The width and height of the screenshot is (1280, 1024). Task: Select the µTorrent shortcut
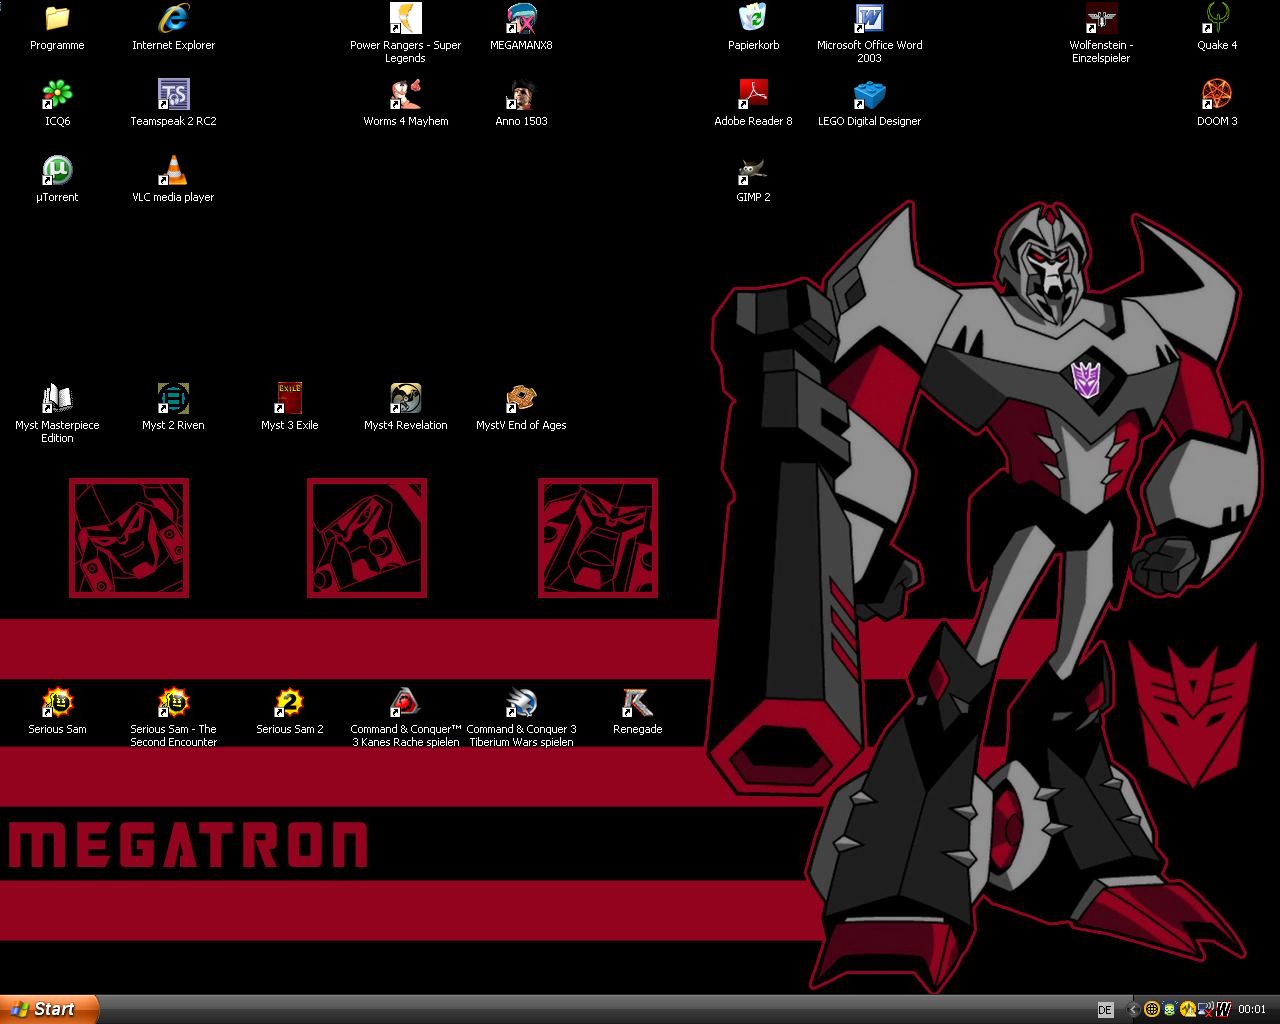point(57,180)
